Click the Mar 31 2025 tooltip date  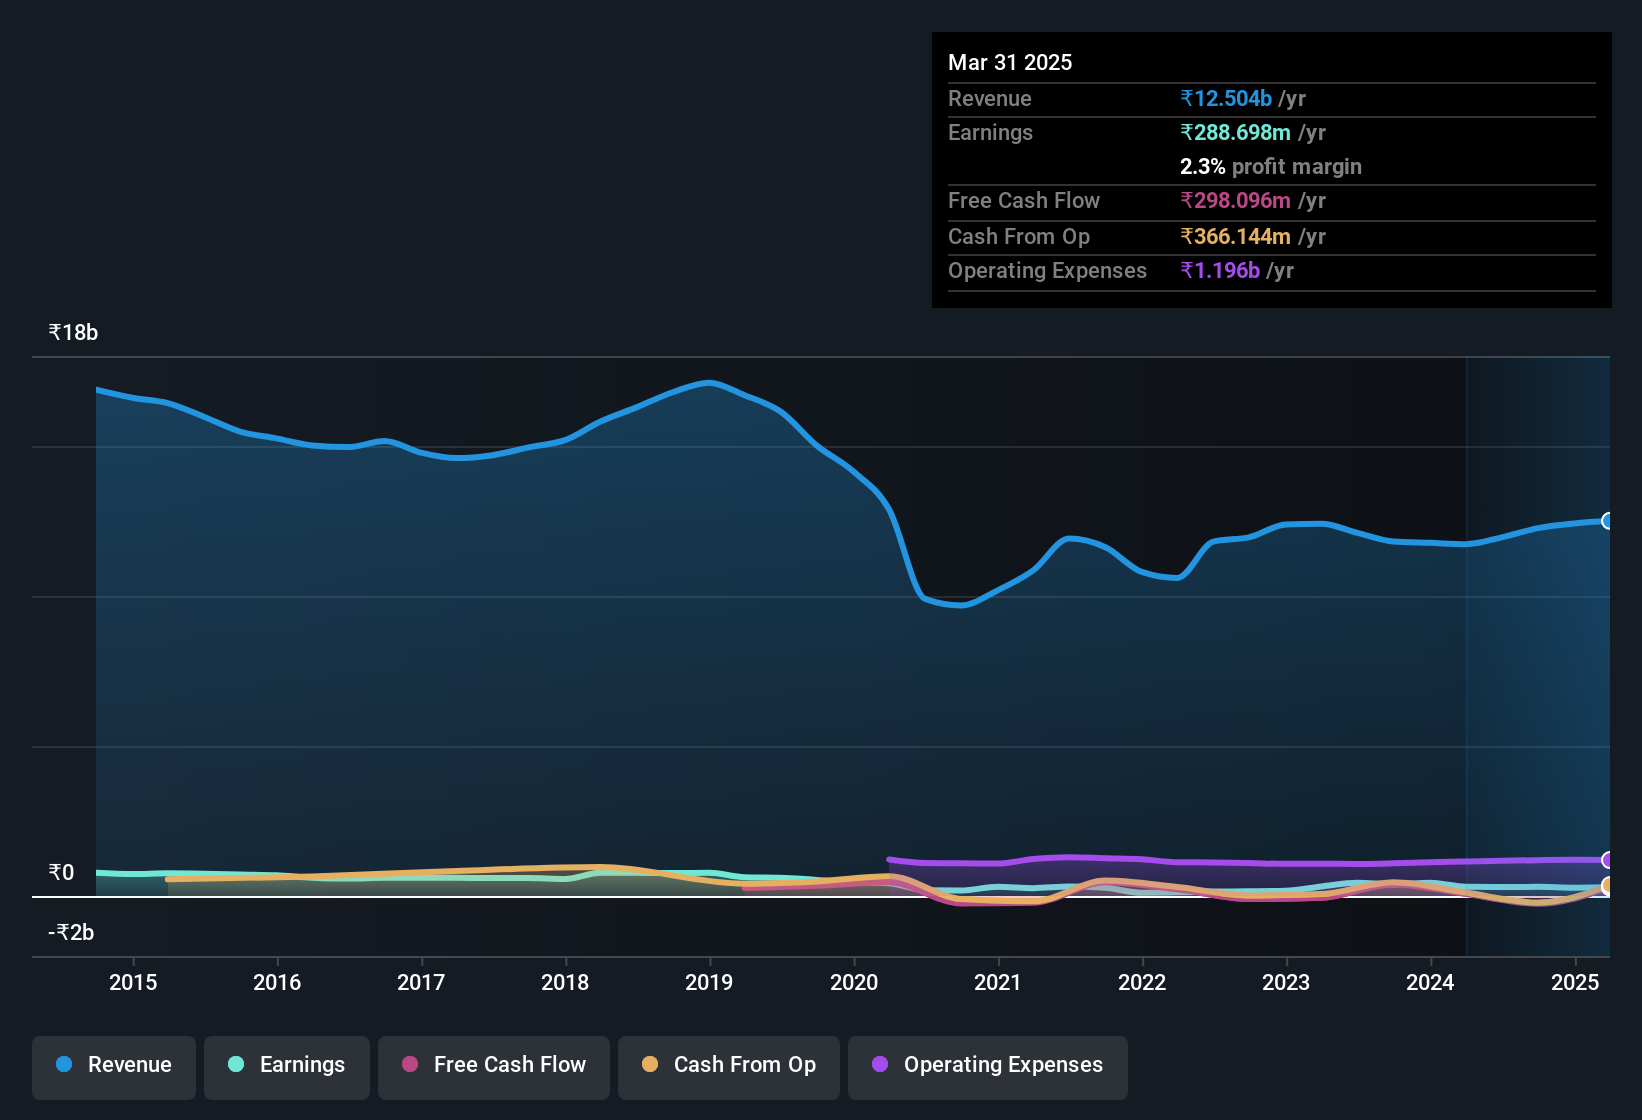pyautogui.click(x=1010, y=62)
